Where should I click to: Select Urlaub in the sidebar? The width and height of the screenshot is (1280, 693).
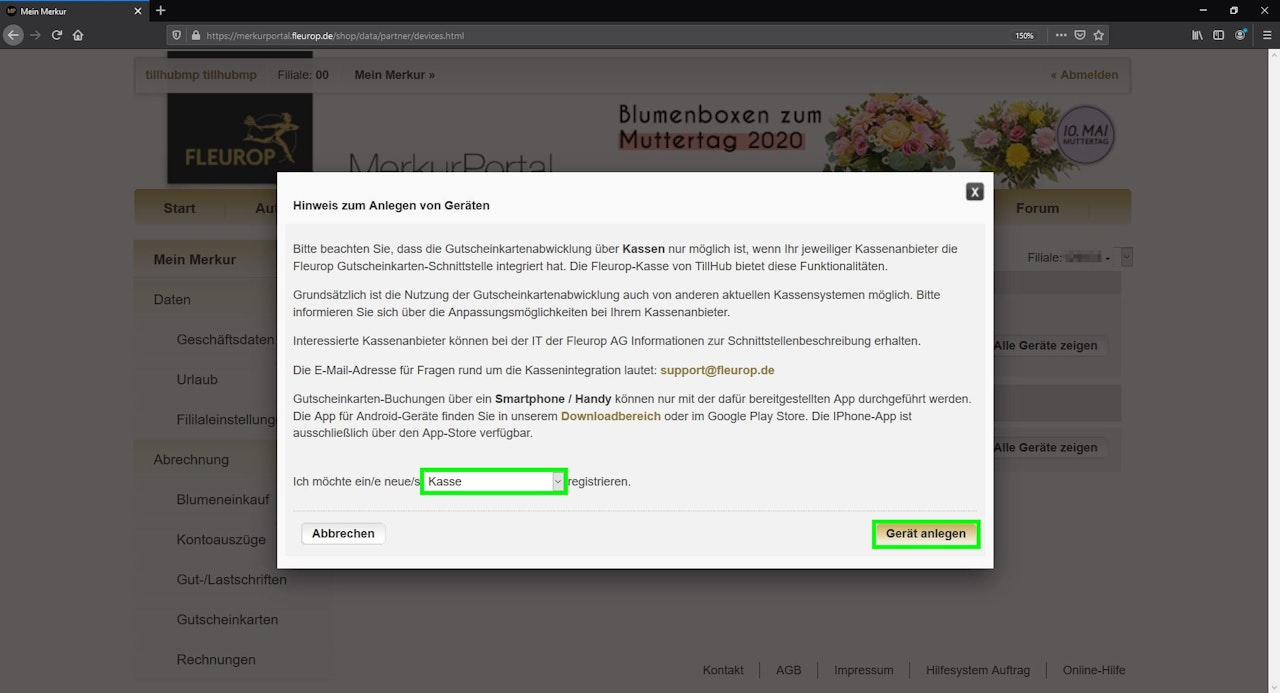(197, 380)
